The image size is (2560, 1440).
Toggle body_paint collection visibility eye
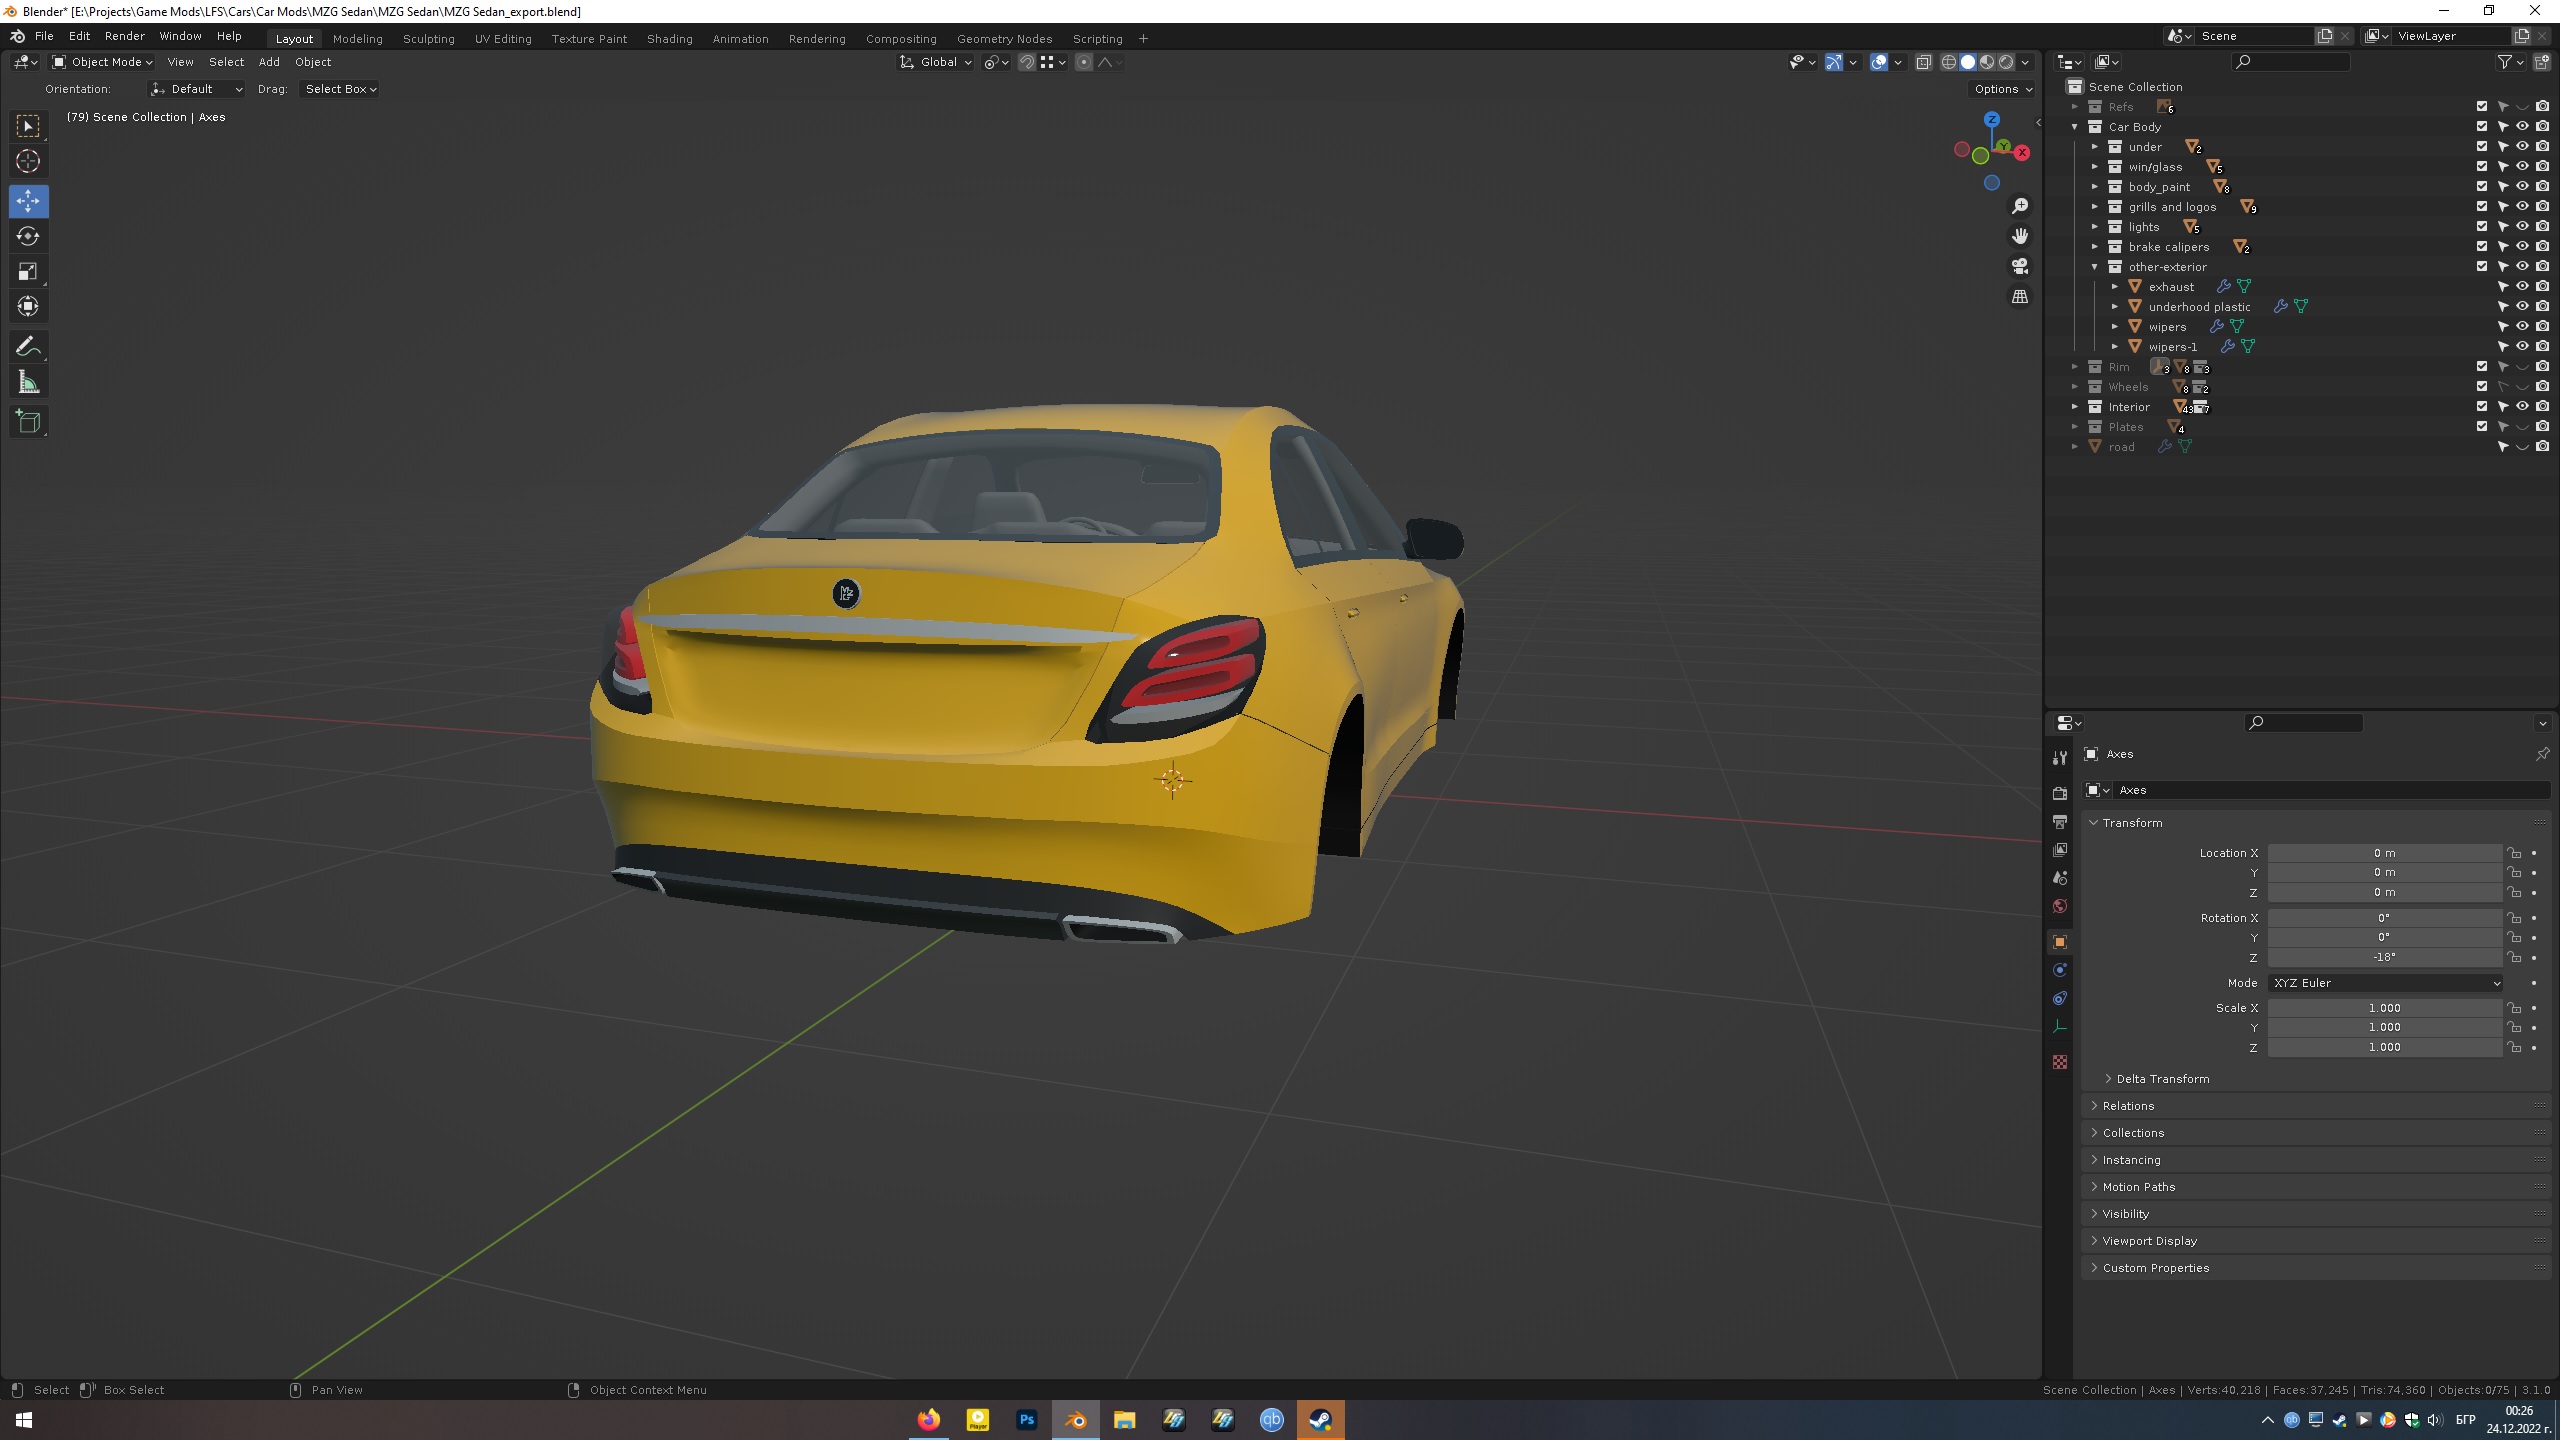(x=2522, y=187)
